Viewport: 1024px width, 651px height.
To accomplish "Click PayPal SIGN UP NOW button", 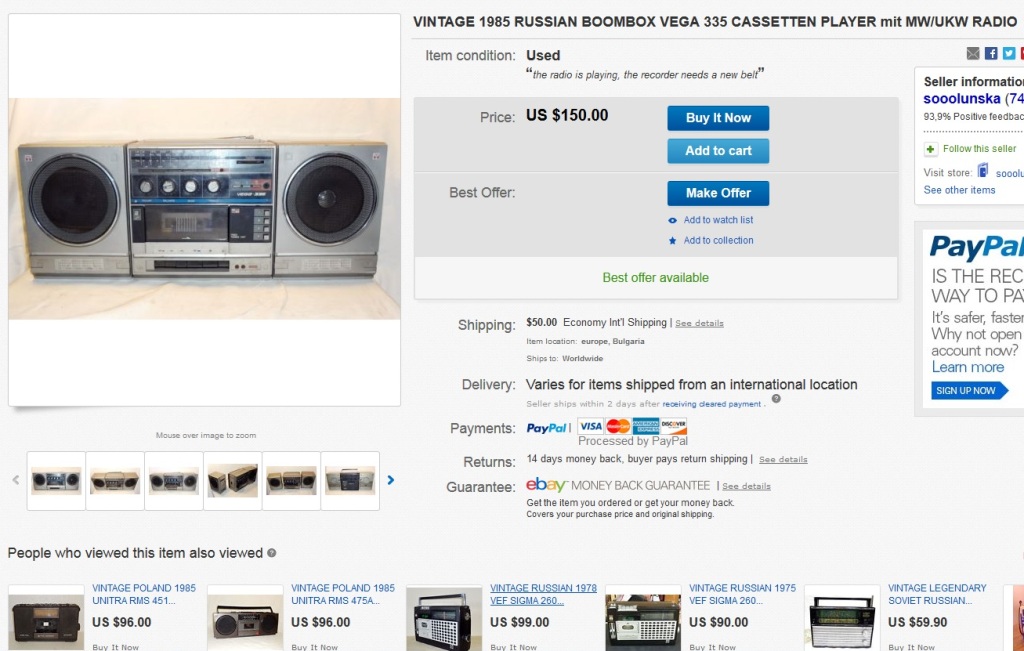I will click(969, 390).
